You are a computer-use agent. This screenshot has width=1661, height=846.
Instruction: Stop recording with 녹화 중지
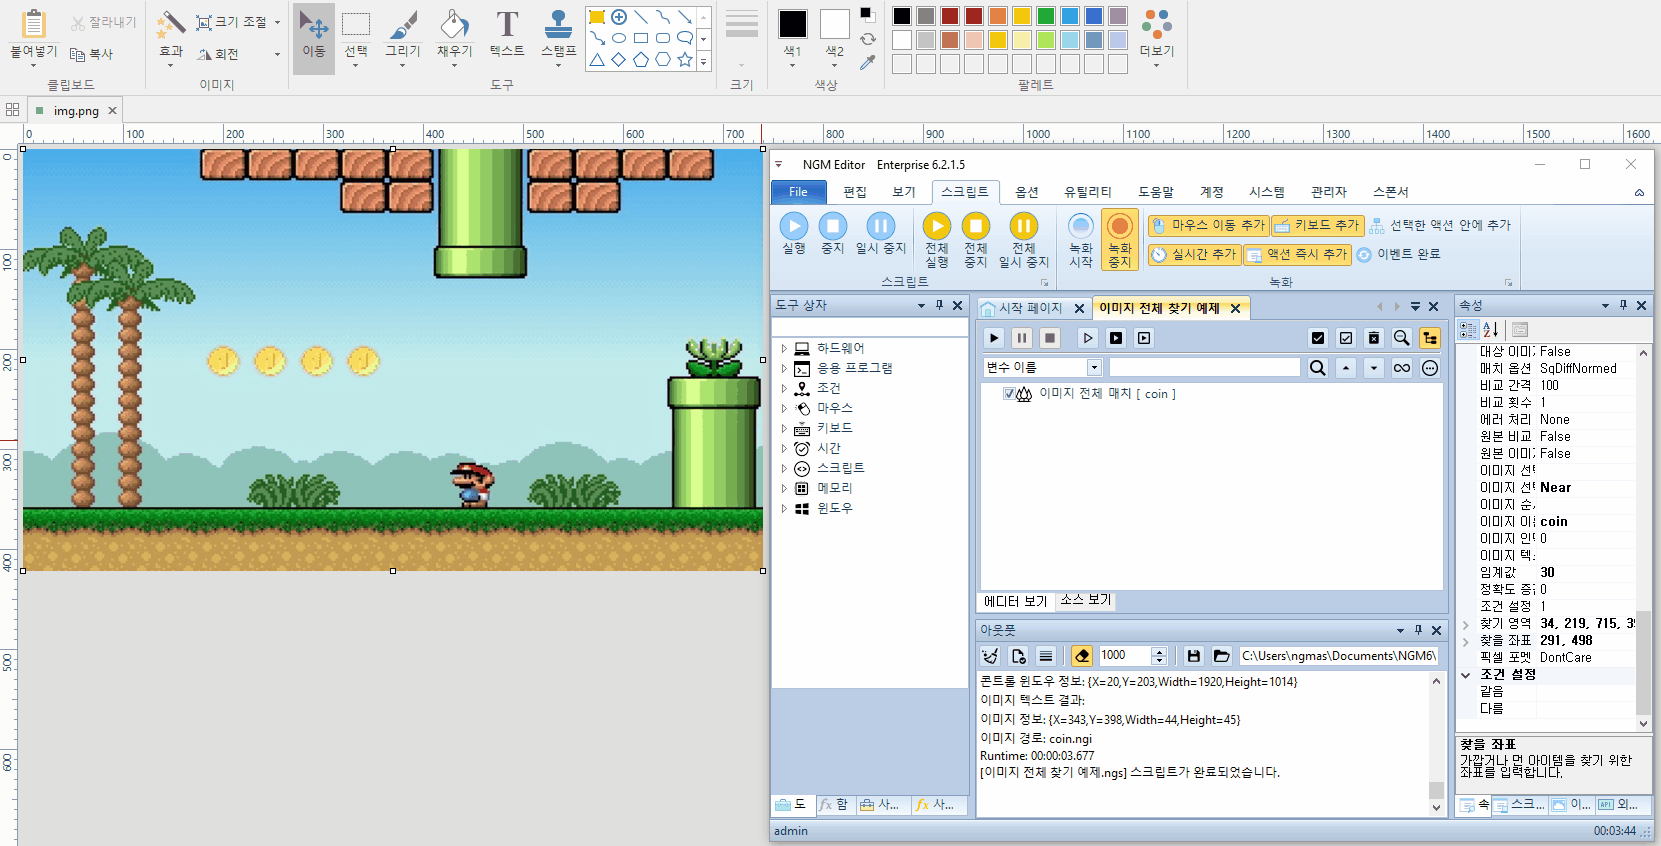click(1120, 240)
